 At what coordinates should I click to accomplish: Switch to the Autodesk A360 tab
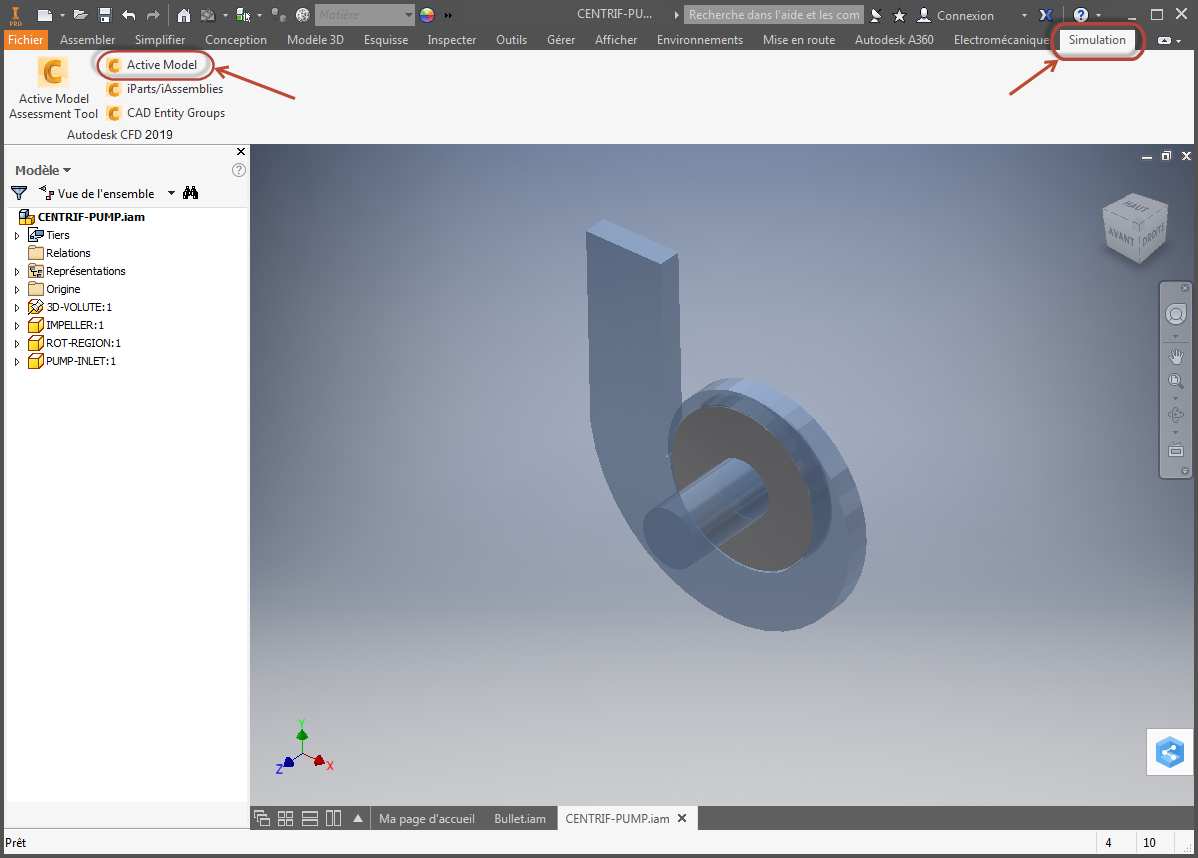pos(894,40)
